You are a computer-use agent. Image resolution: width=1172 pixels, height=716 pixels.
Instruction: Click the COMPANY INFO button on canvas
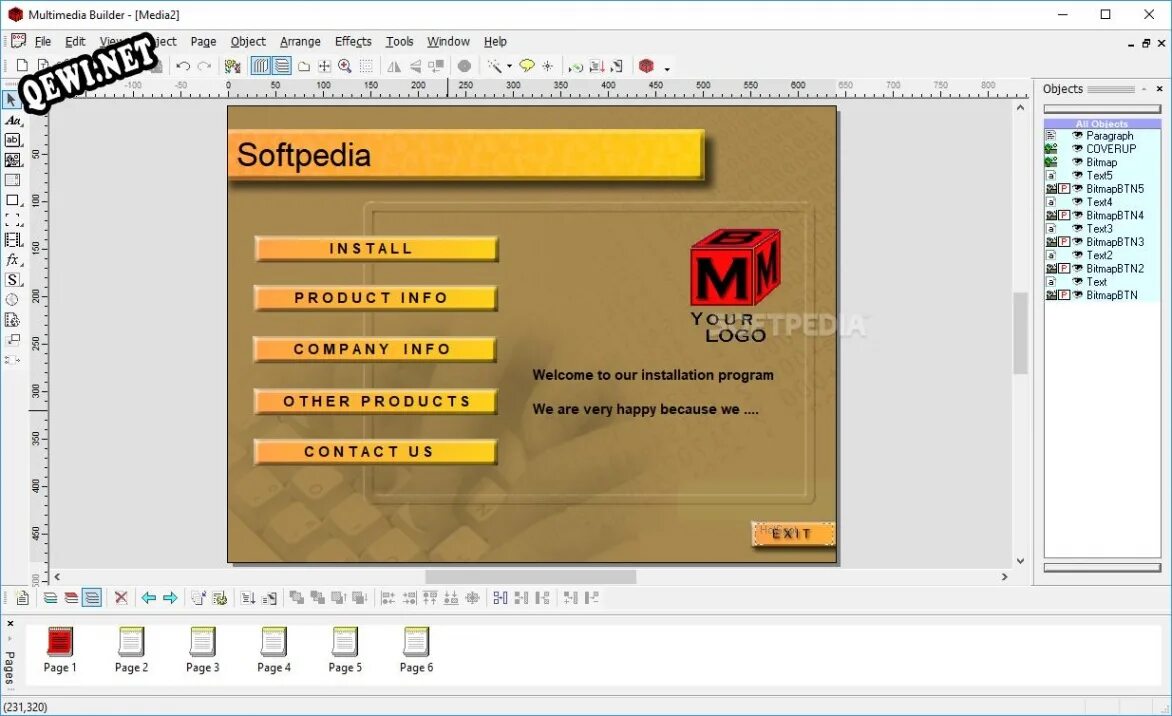(374, 349)
